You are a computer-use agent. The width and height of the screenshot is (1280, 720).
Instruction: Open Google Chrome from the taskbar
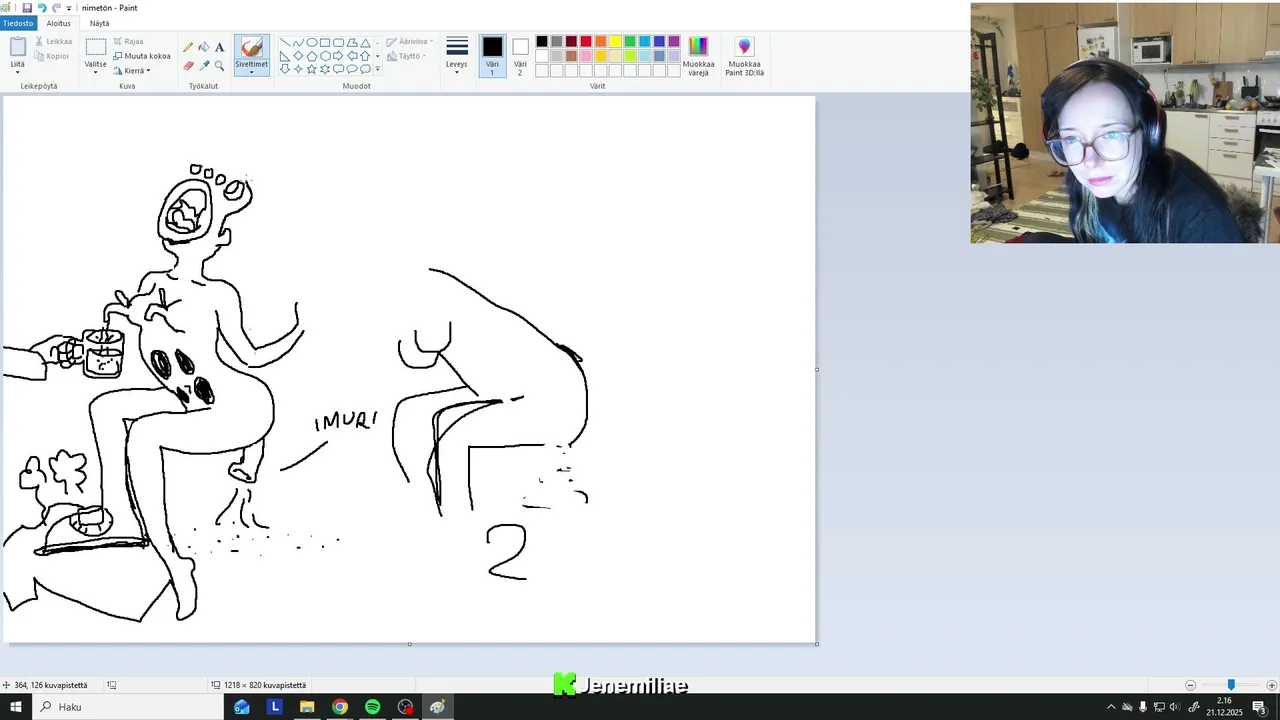click(x=340, y=707)
